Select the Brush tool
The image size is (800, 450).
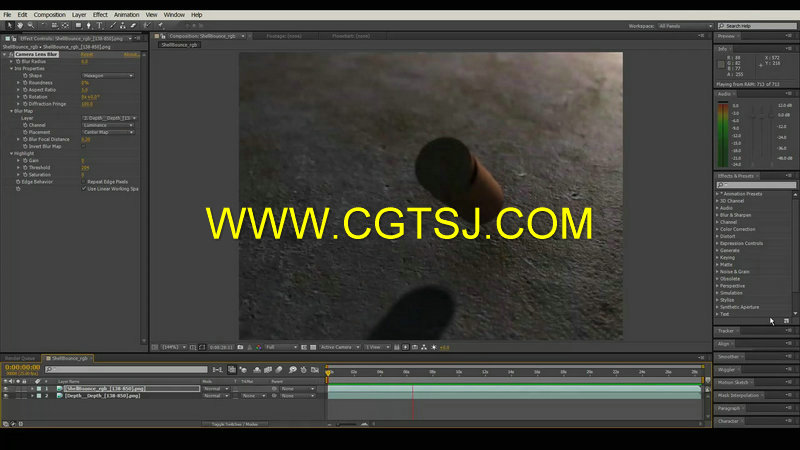pyautogui.click(x=112, y=25)
